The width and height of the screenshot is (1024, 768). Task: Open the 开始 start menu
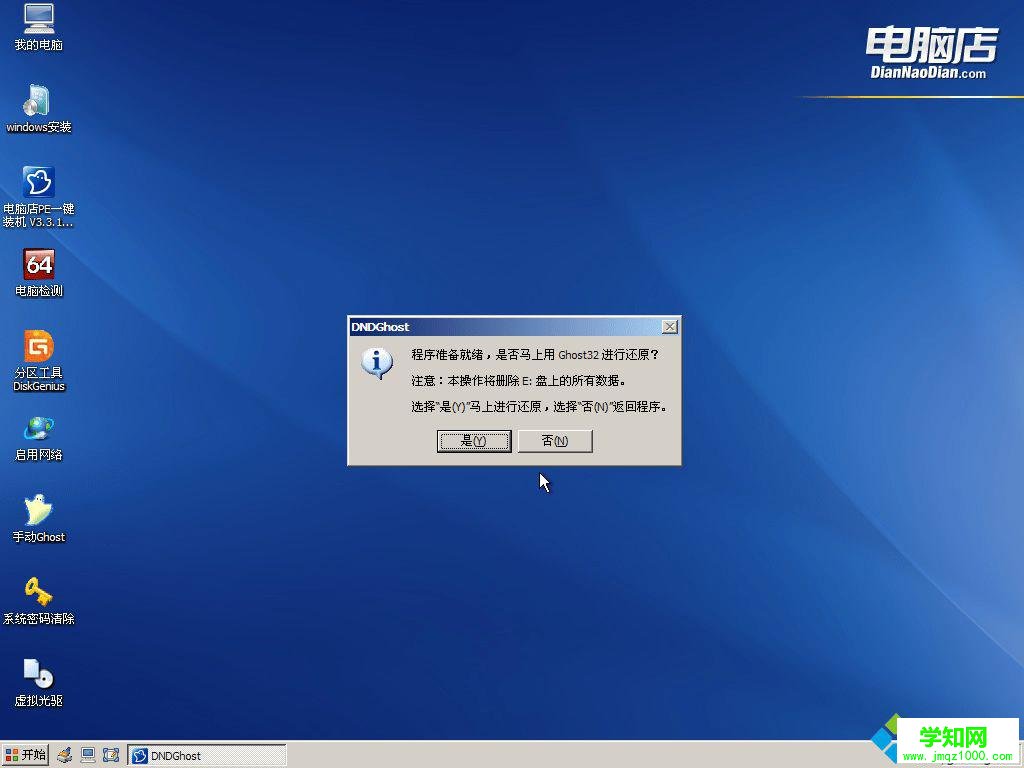point(25,755)
